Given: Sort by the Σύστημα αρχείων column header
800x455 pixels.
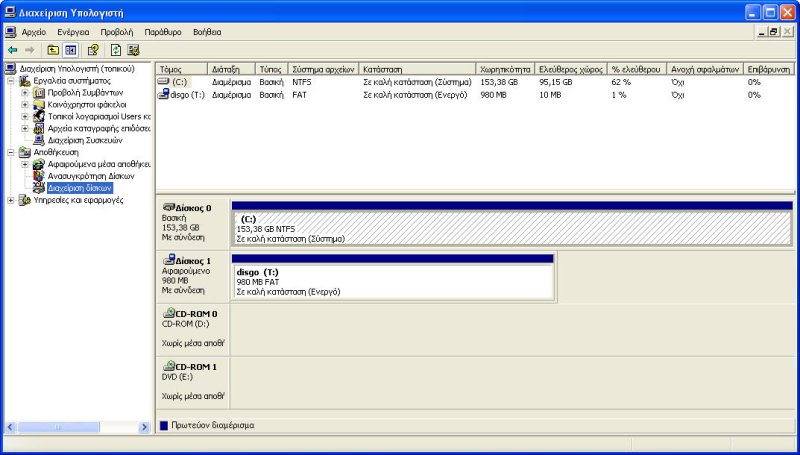Looking at the screenshot, I should (323, 69).
